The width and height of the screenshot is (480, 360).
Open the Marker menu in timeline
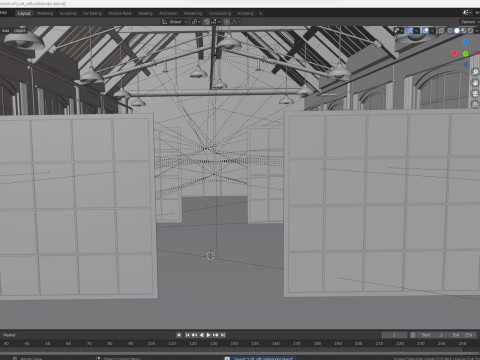point(9,335)
